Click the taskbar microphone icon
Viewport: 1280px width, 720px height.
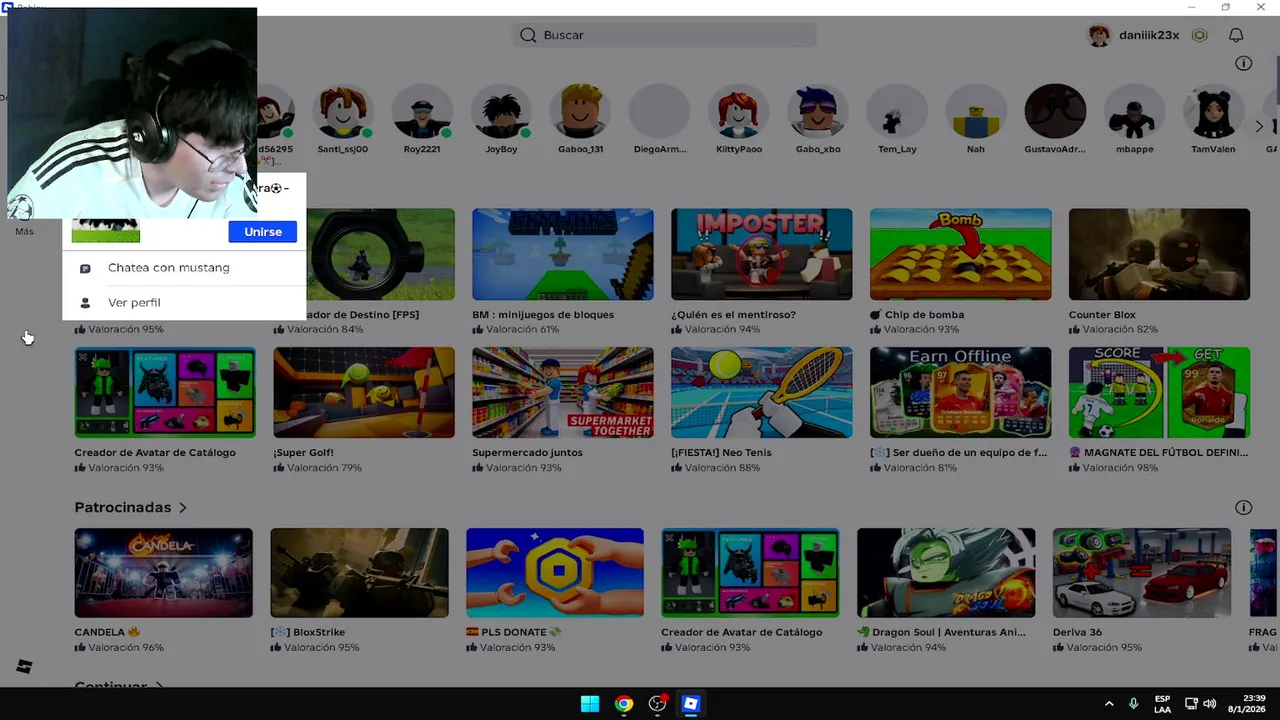tap(1133, 704)
